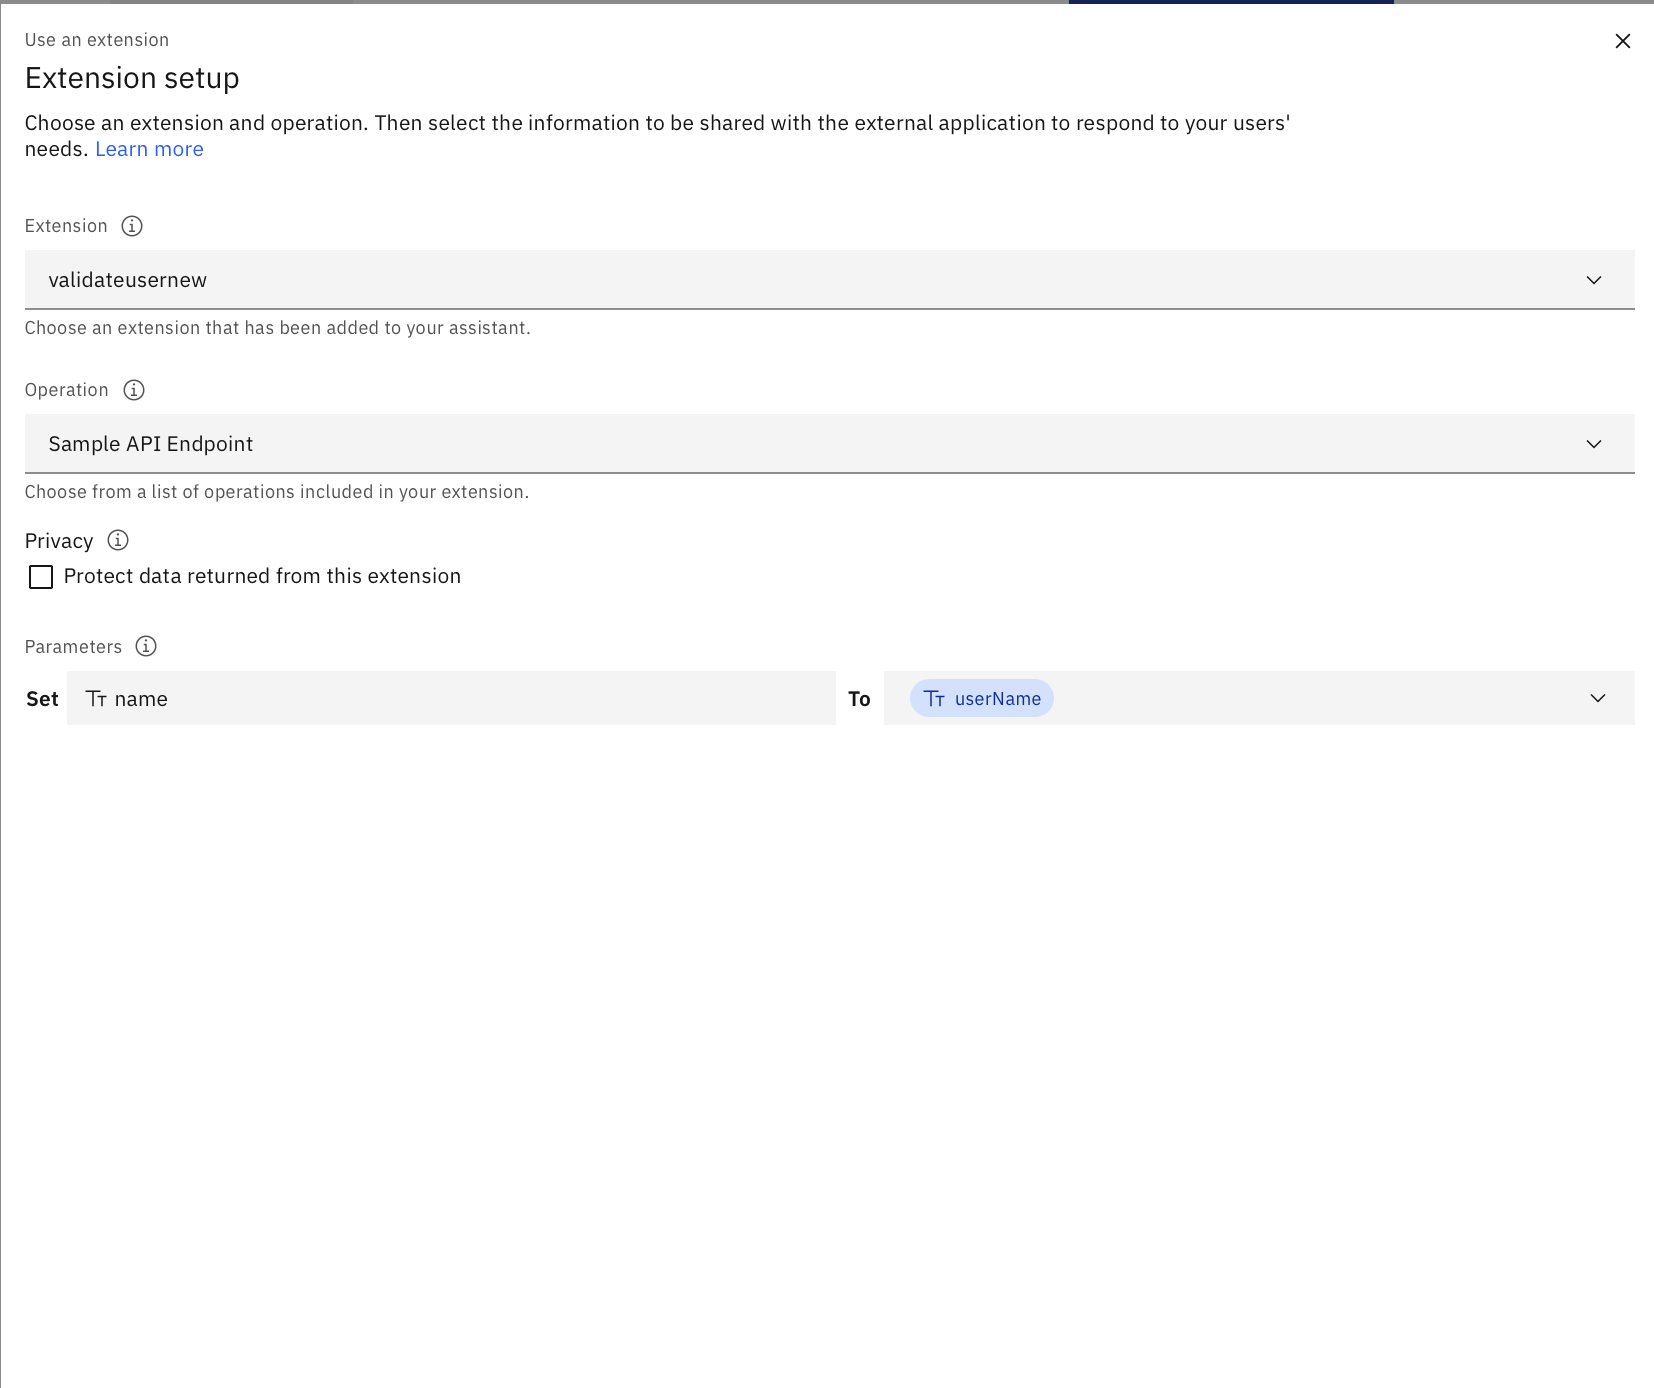Viewport: 1654px width, 1388px height.
Task: Expand the Operation dropdown chevron arrow
Action: 1594,444
